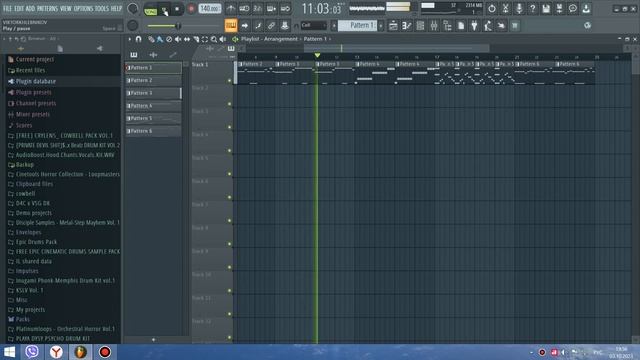This screenshot has width=640, height=360.
Task: Open the mixer view icon
Action: pos(433,26)
